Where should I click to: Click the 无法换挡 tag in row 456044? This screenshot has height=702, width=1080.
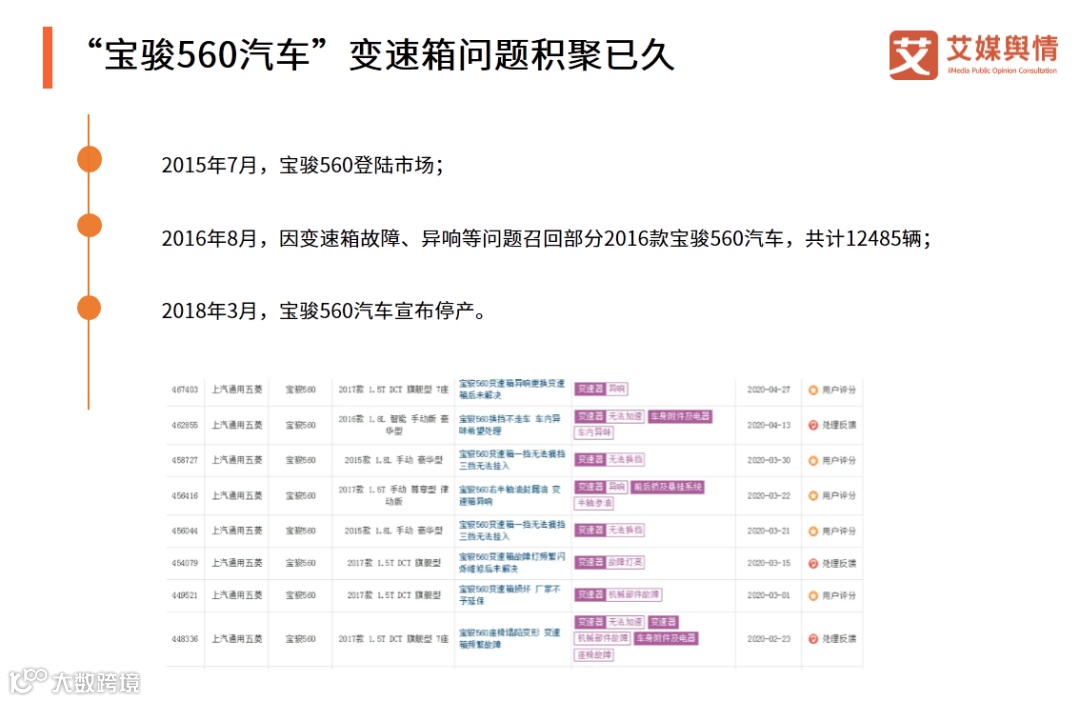(x=625, y=530)
